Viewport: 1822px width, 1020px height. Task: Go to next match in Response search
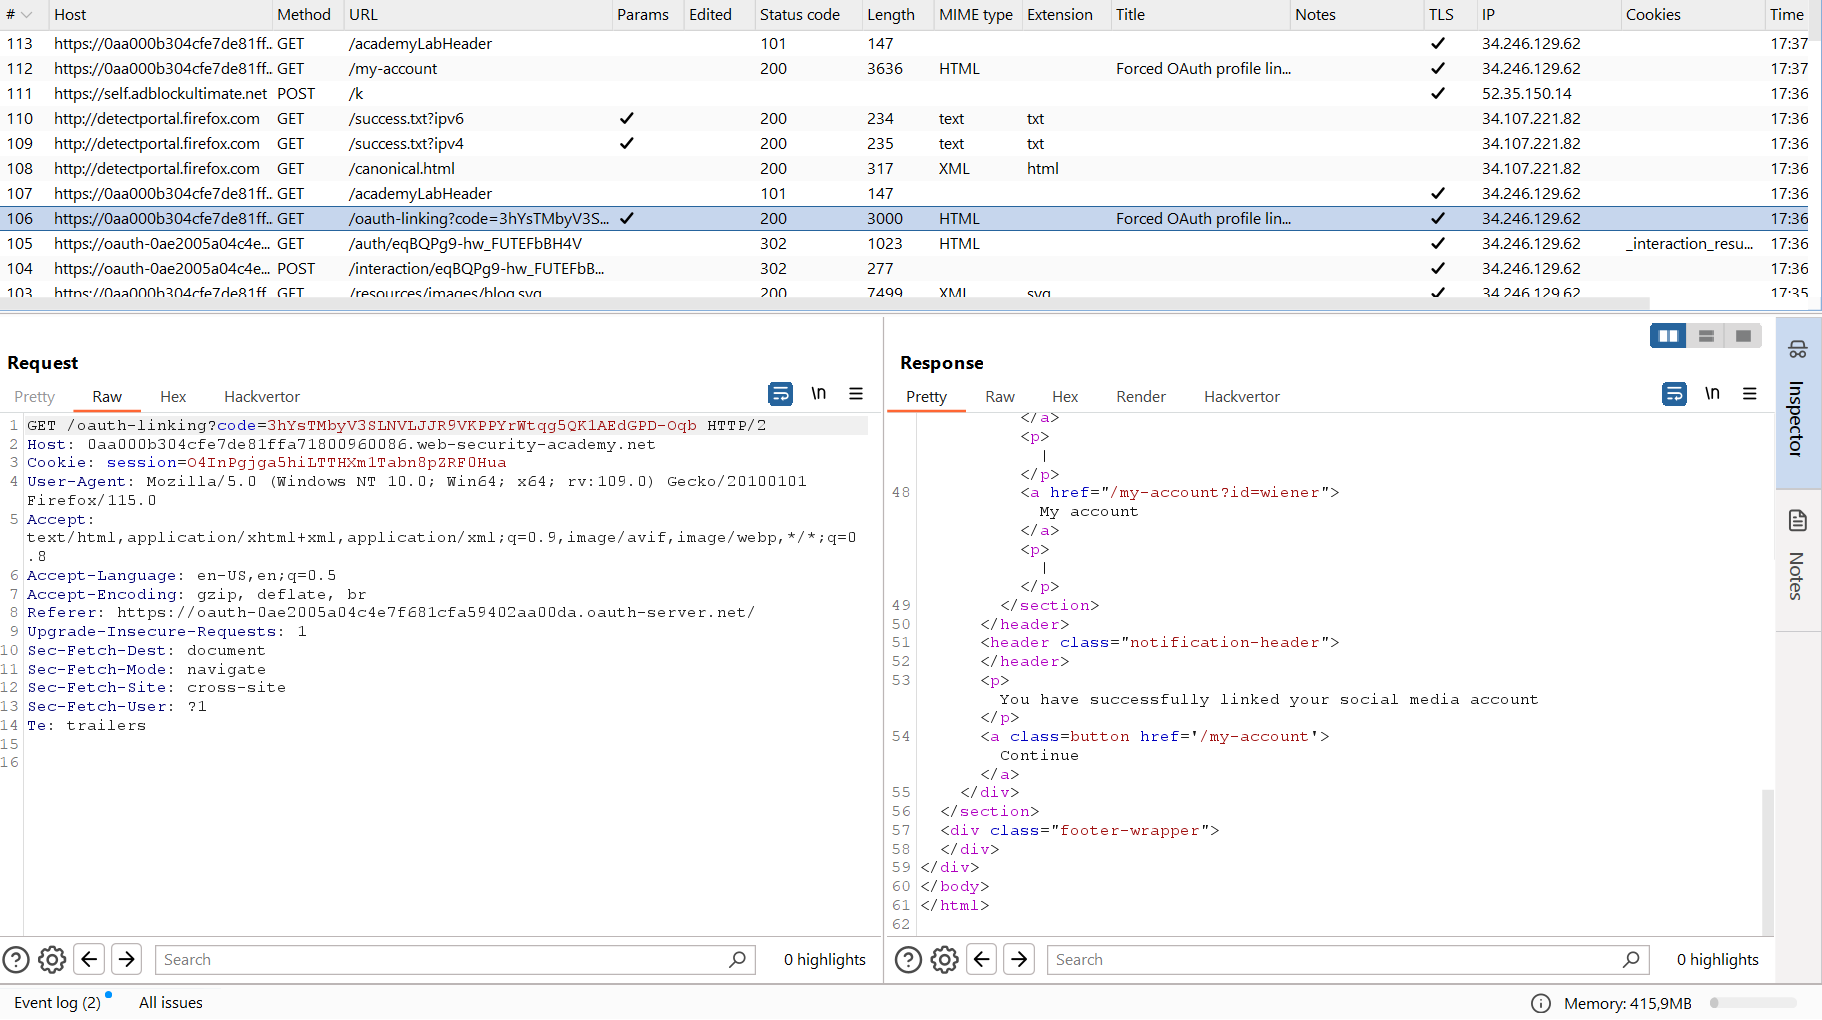(1019, 960)
